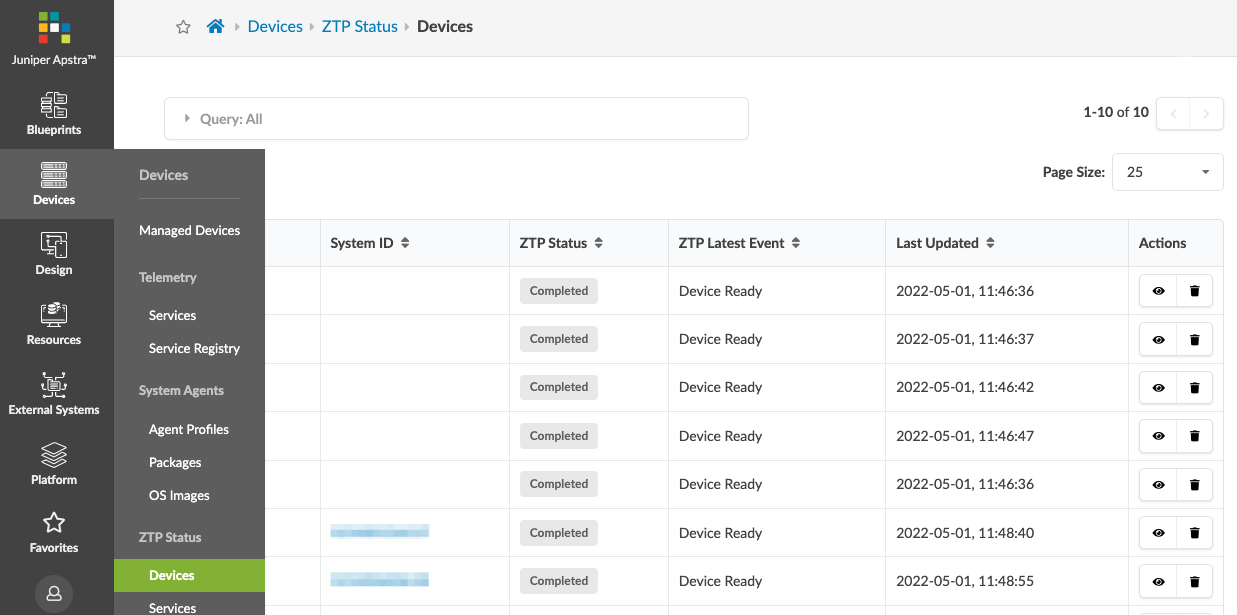The image size is (1237, 615).
Task: Open Favorites star in sidebar
Action: [x=54, y=532]
